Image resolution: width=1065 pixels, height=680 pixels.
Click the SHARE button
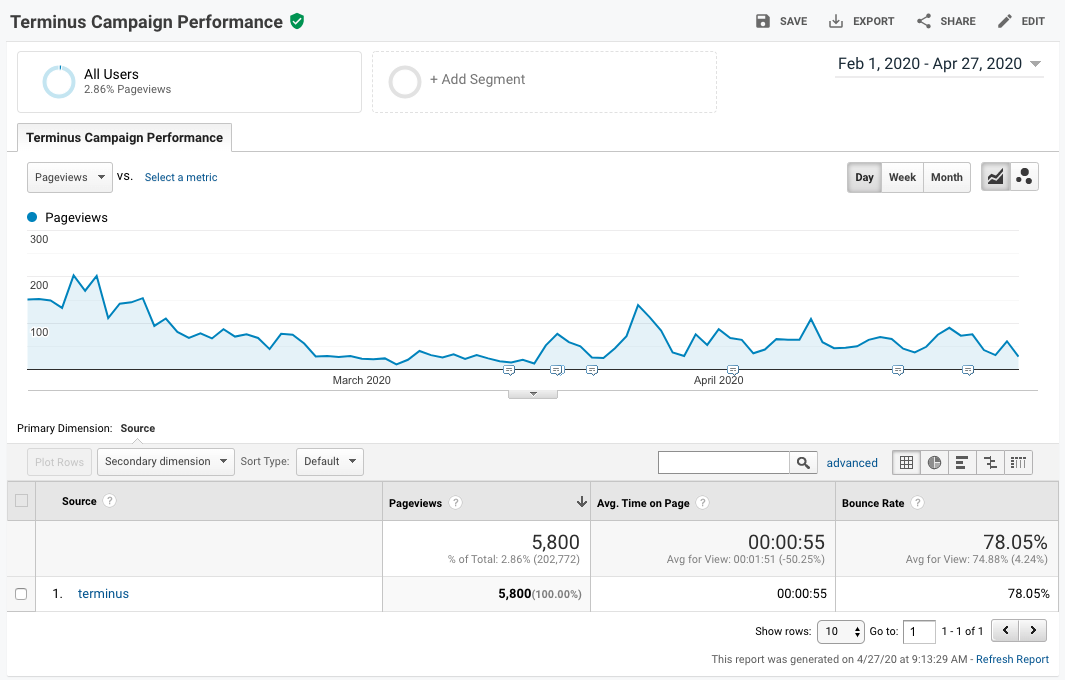coord(946,22)
